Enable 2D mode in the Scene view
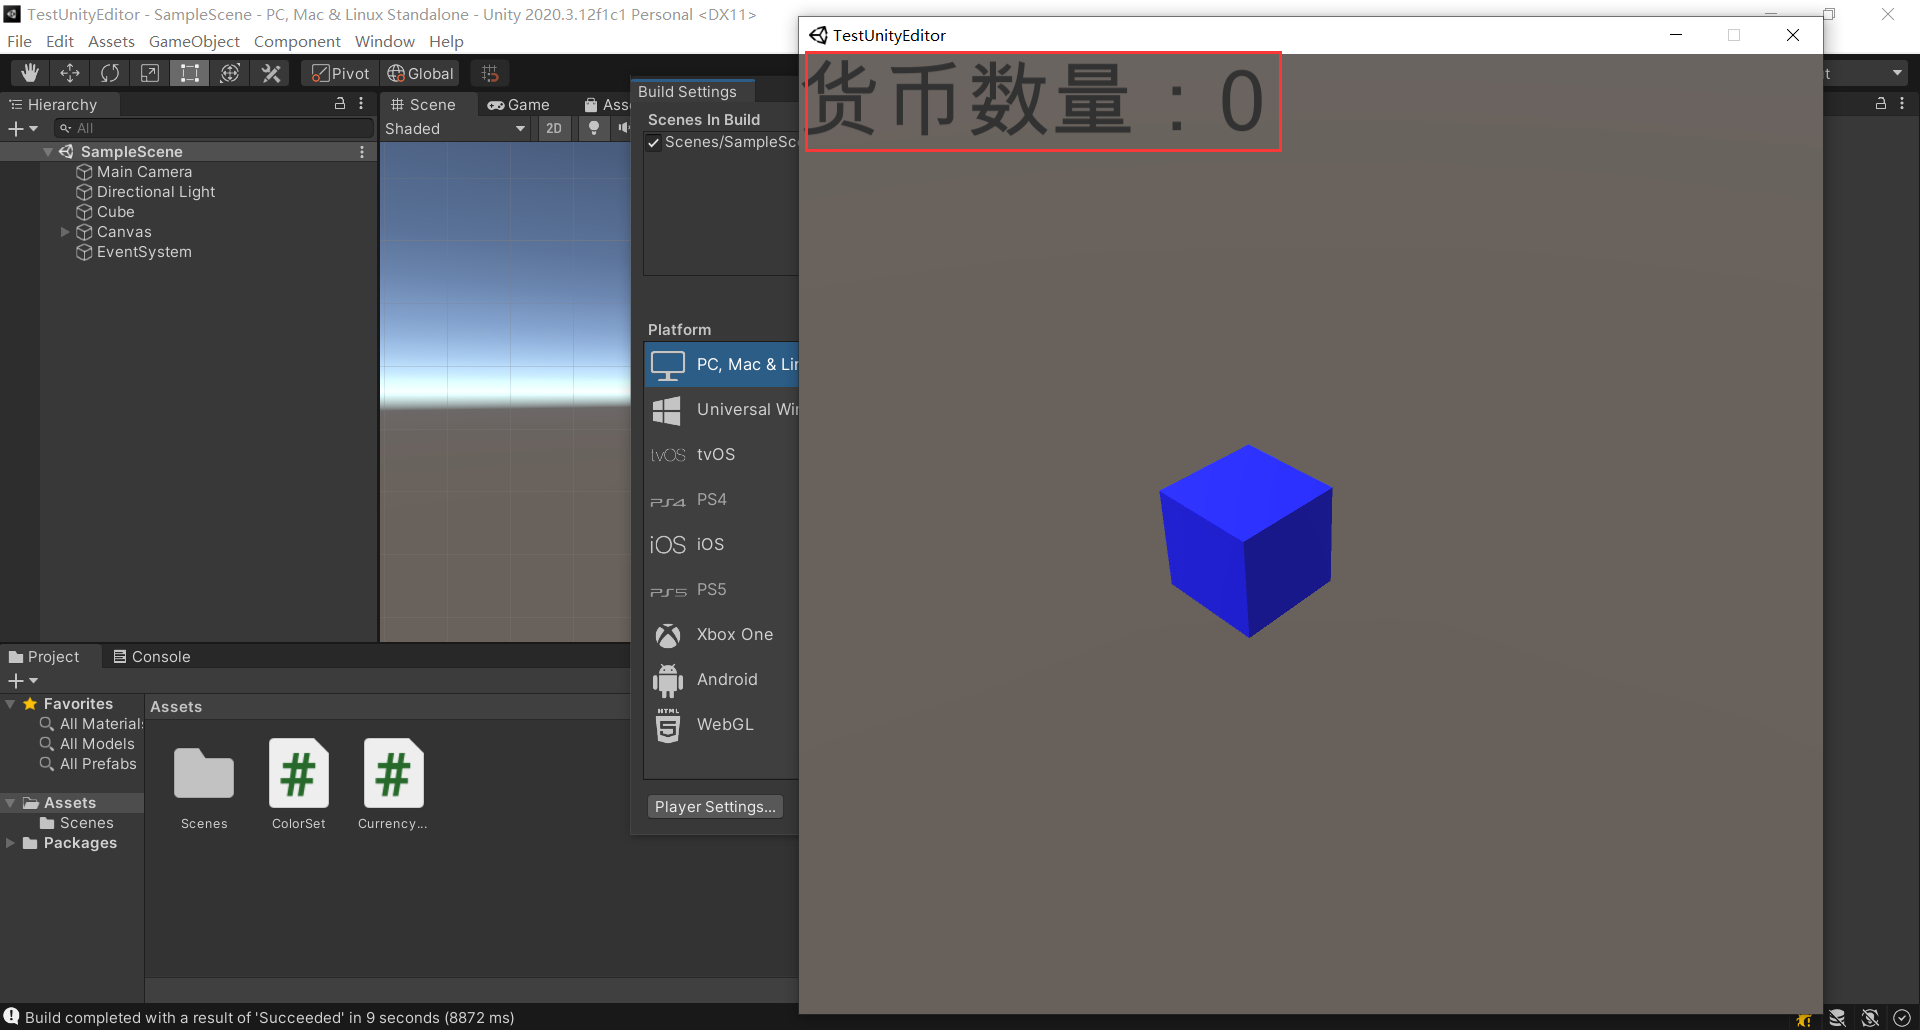Screen dimensions: 1920x1030 click(553, 128)
